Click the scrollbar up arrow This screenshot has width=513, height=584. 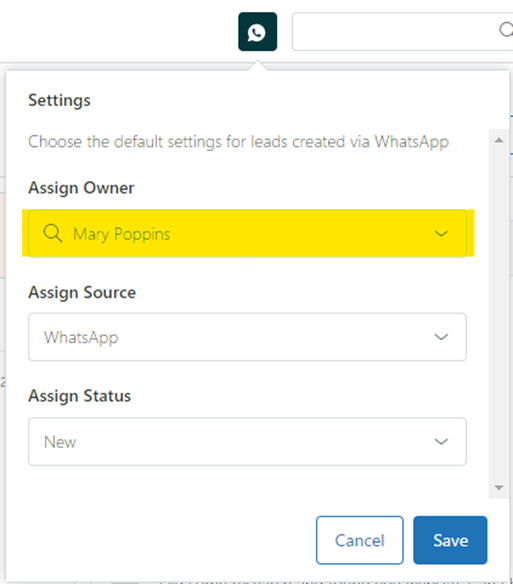pos(499,140)
